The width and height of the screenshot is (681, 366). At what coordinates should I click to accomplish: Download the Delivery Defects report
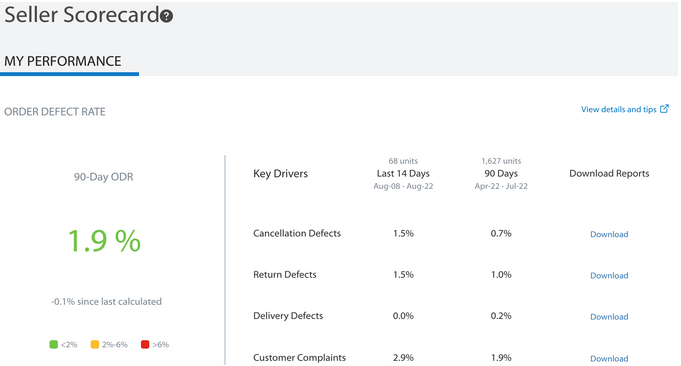click(x=609, y=317)
